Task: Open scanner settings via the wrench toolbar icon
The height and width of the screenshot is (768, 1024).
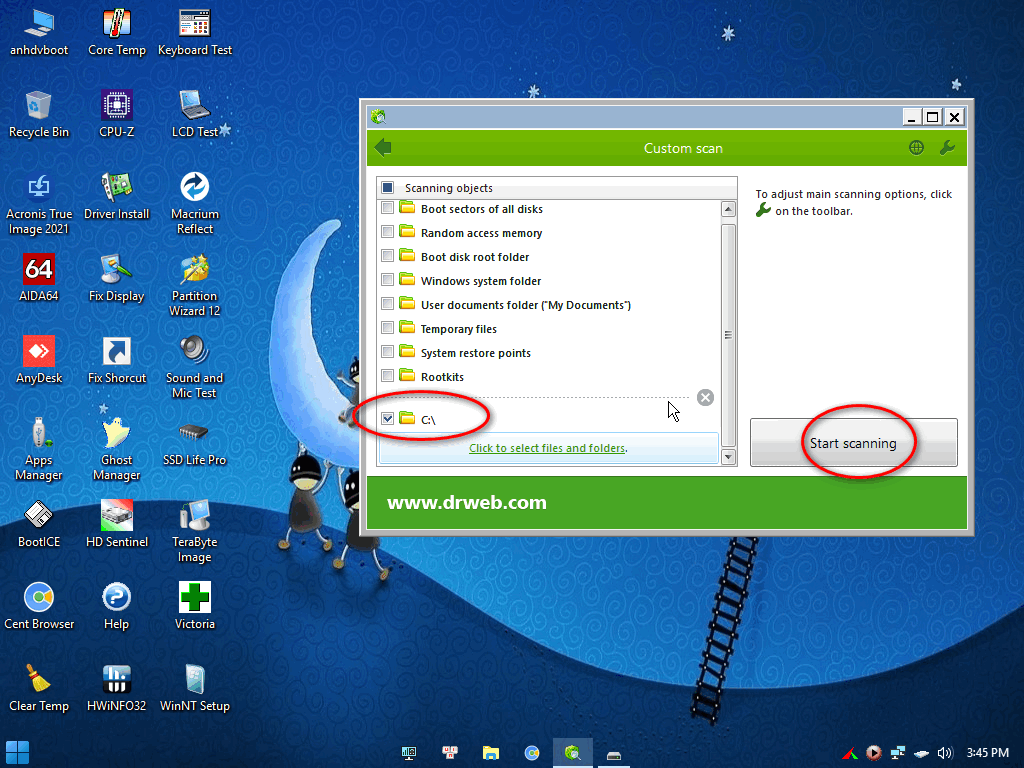Action: click(x=947, y=148)
